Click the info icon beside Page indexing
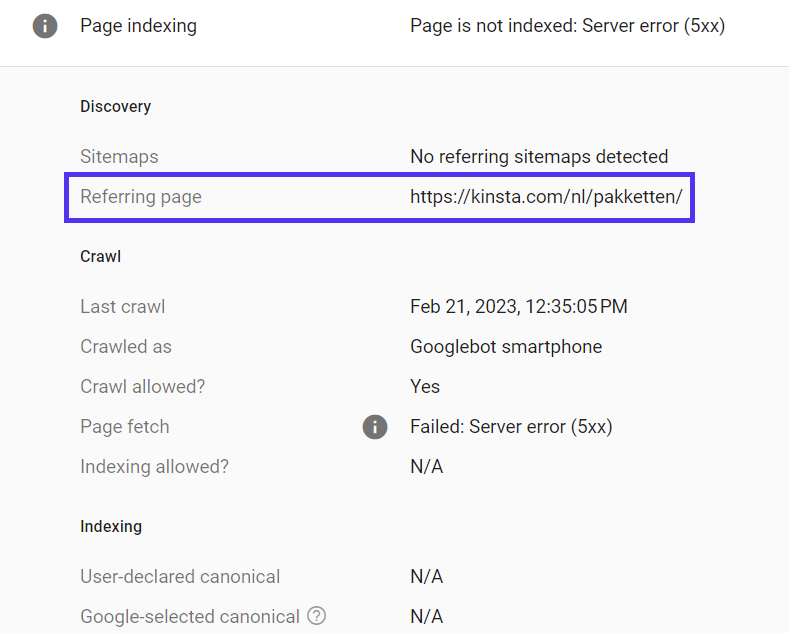This screenshot has width=789, height=633. click(45, 26)
